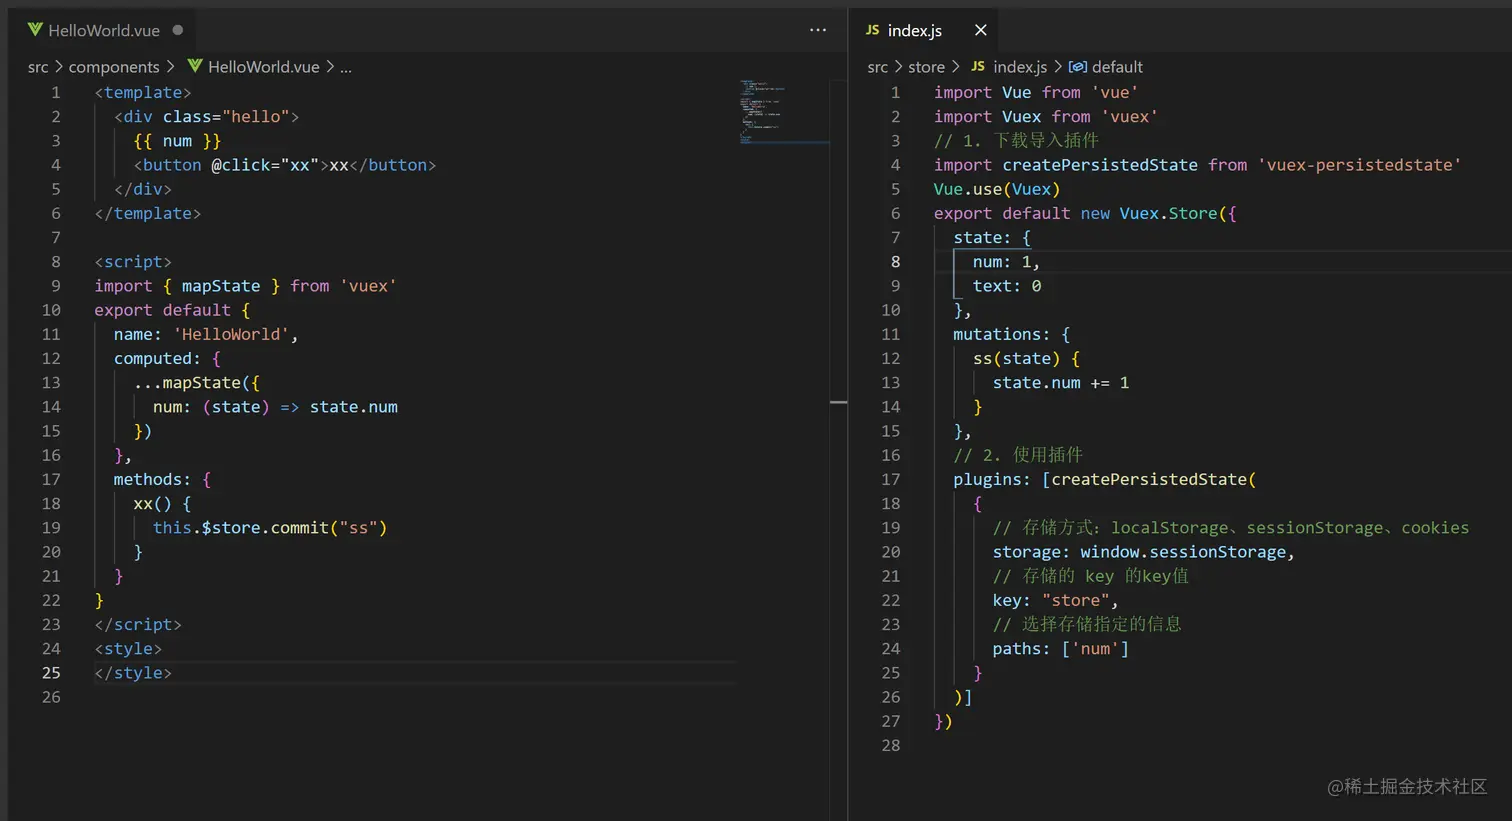Click the store breadcrumb
Viewport: 1512px width, 821px height.
[x=926, y=67]
